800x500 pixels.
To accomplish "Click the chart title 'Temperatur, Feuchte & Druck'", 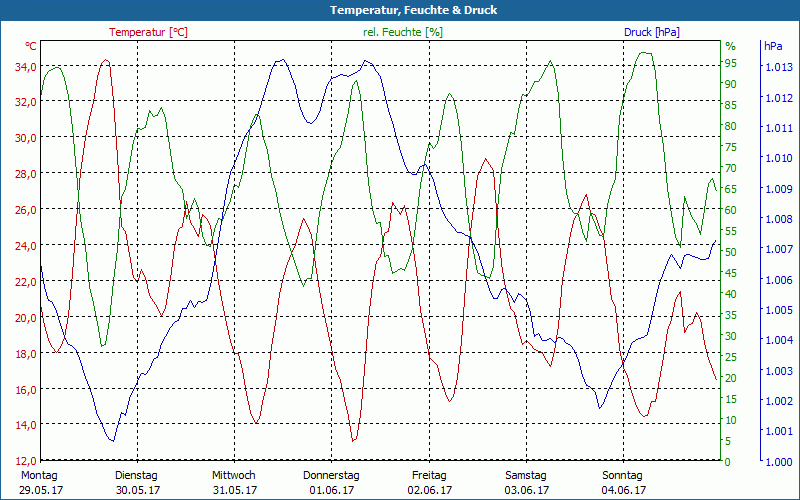I will click(x=413, y=10).
